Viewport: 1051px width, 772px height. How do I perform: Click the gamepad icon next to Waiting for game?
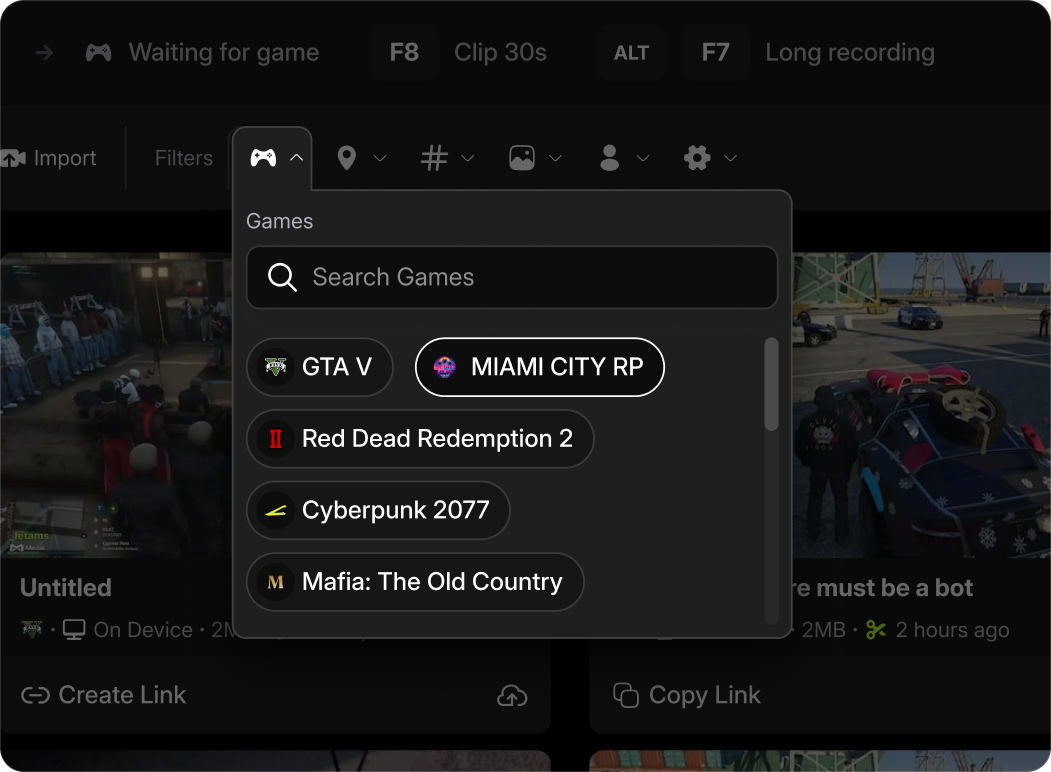coord(99,52)
